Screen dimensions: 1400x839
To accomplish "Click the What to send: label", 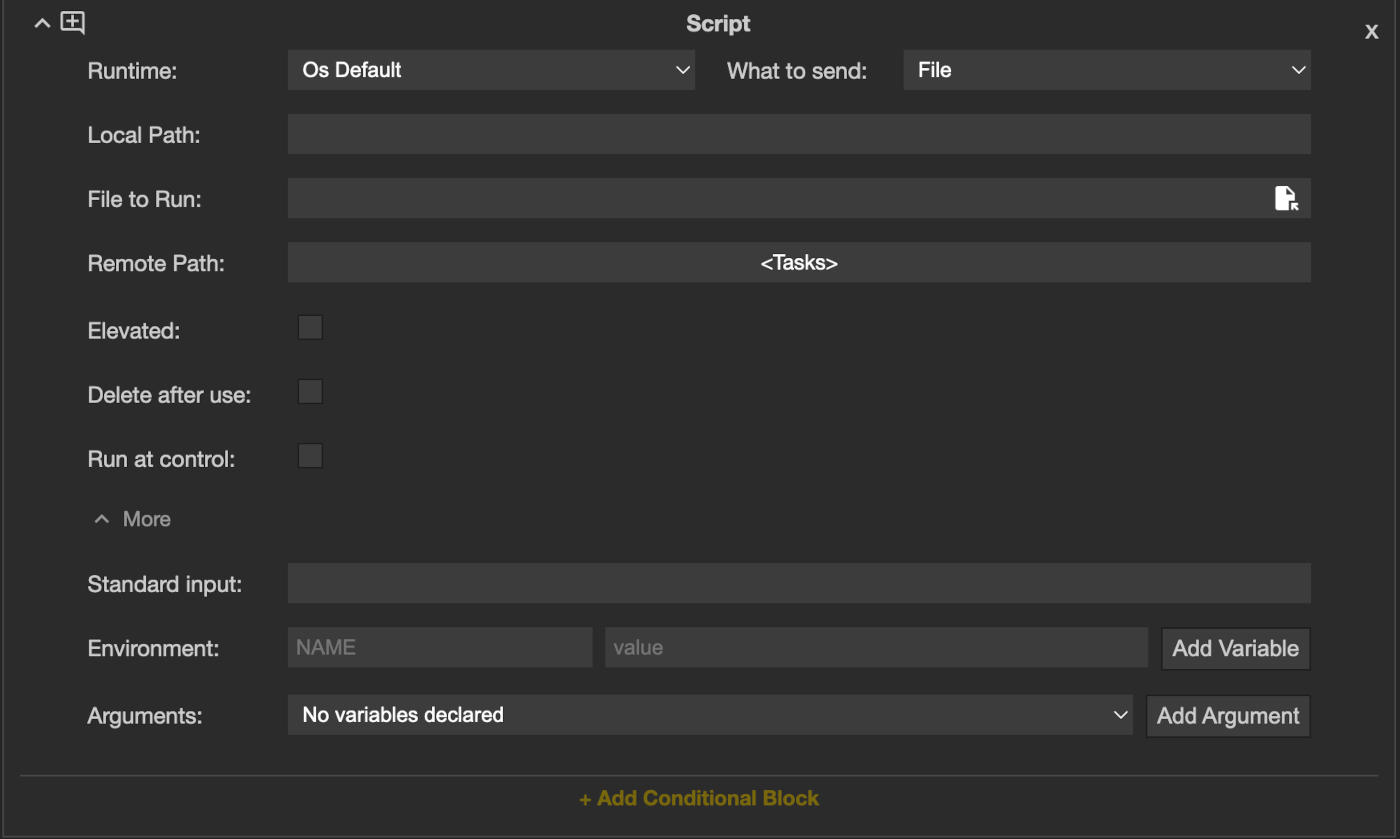I will [797, 71].
